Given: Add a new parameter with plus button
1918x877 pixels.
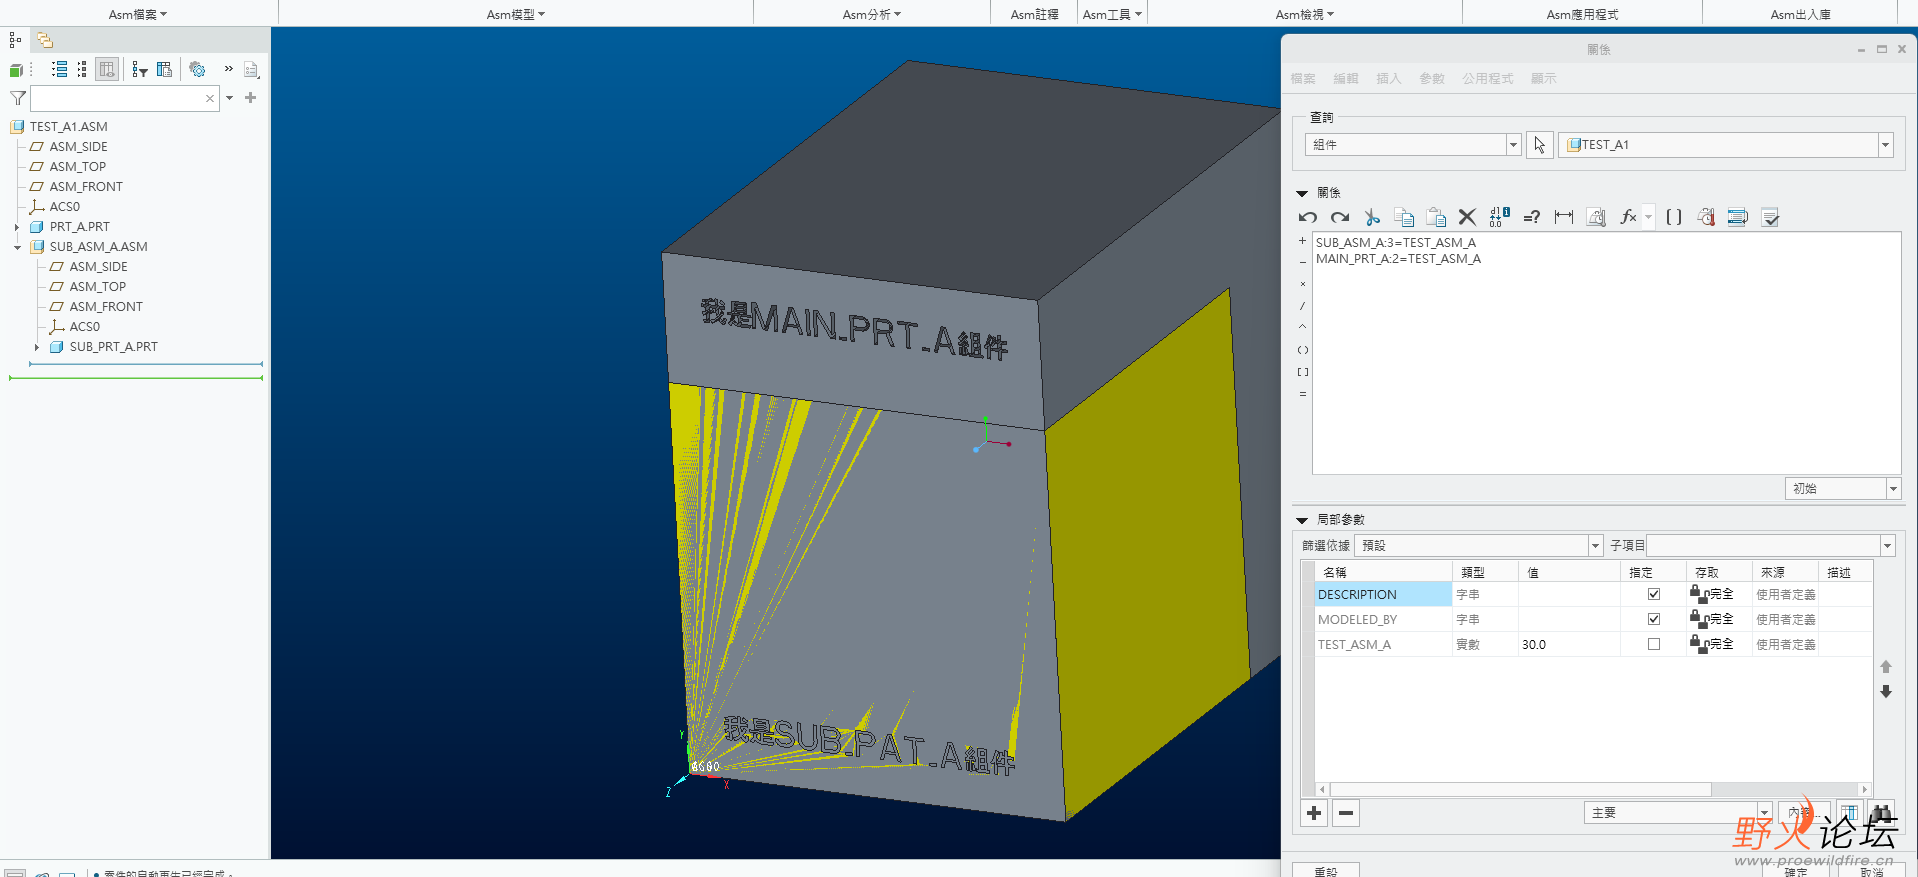Looking at the screenshot, I should tap(1314, 813).
